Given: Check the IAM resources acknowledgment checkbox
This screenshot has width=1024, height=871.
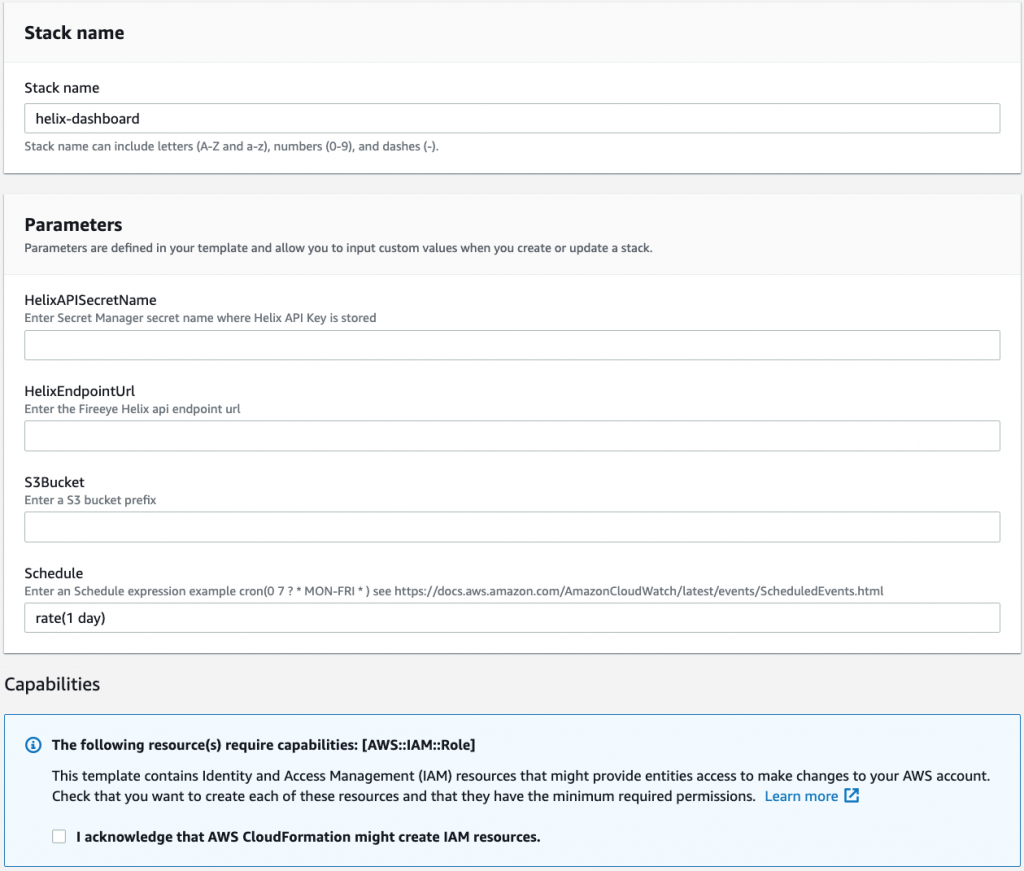Looking at the screenshot, I should [59, 836].
